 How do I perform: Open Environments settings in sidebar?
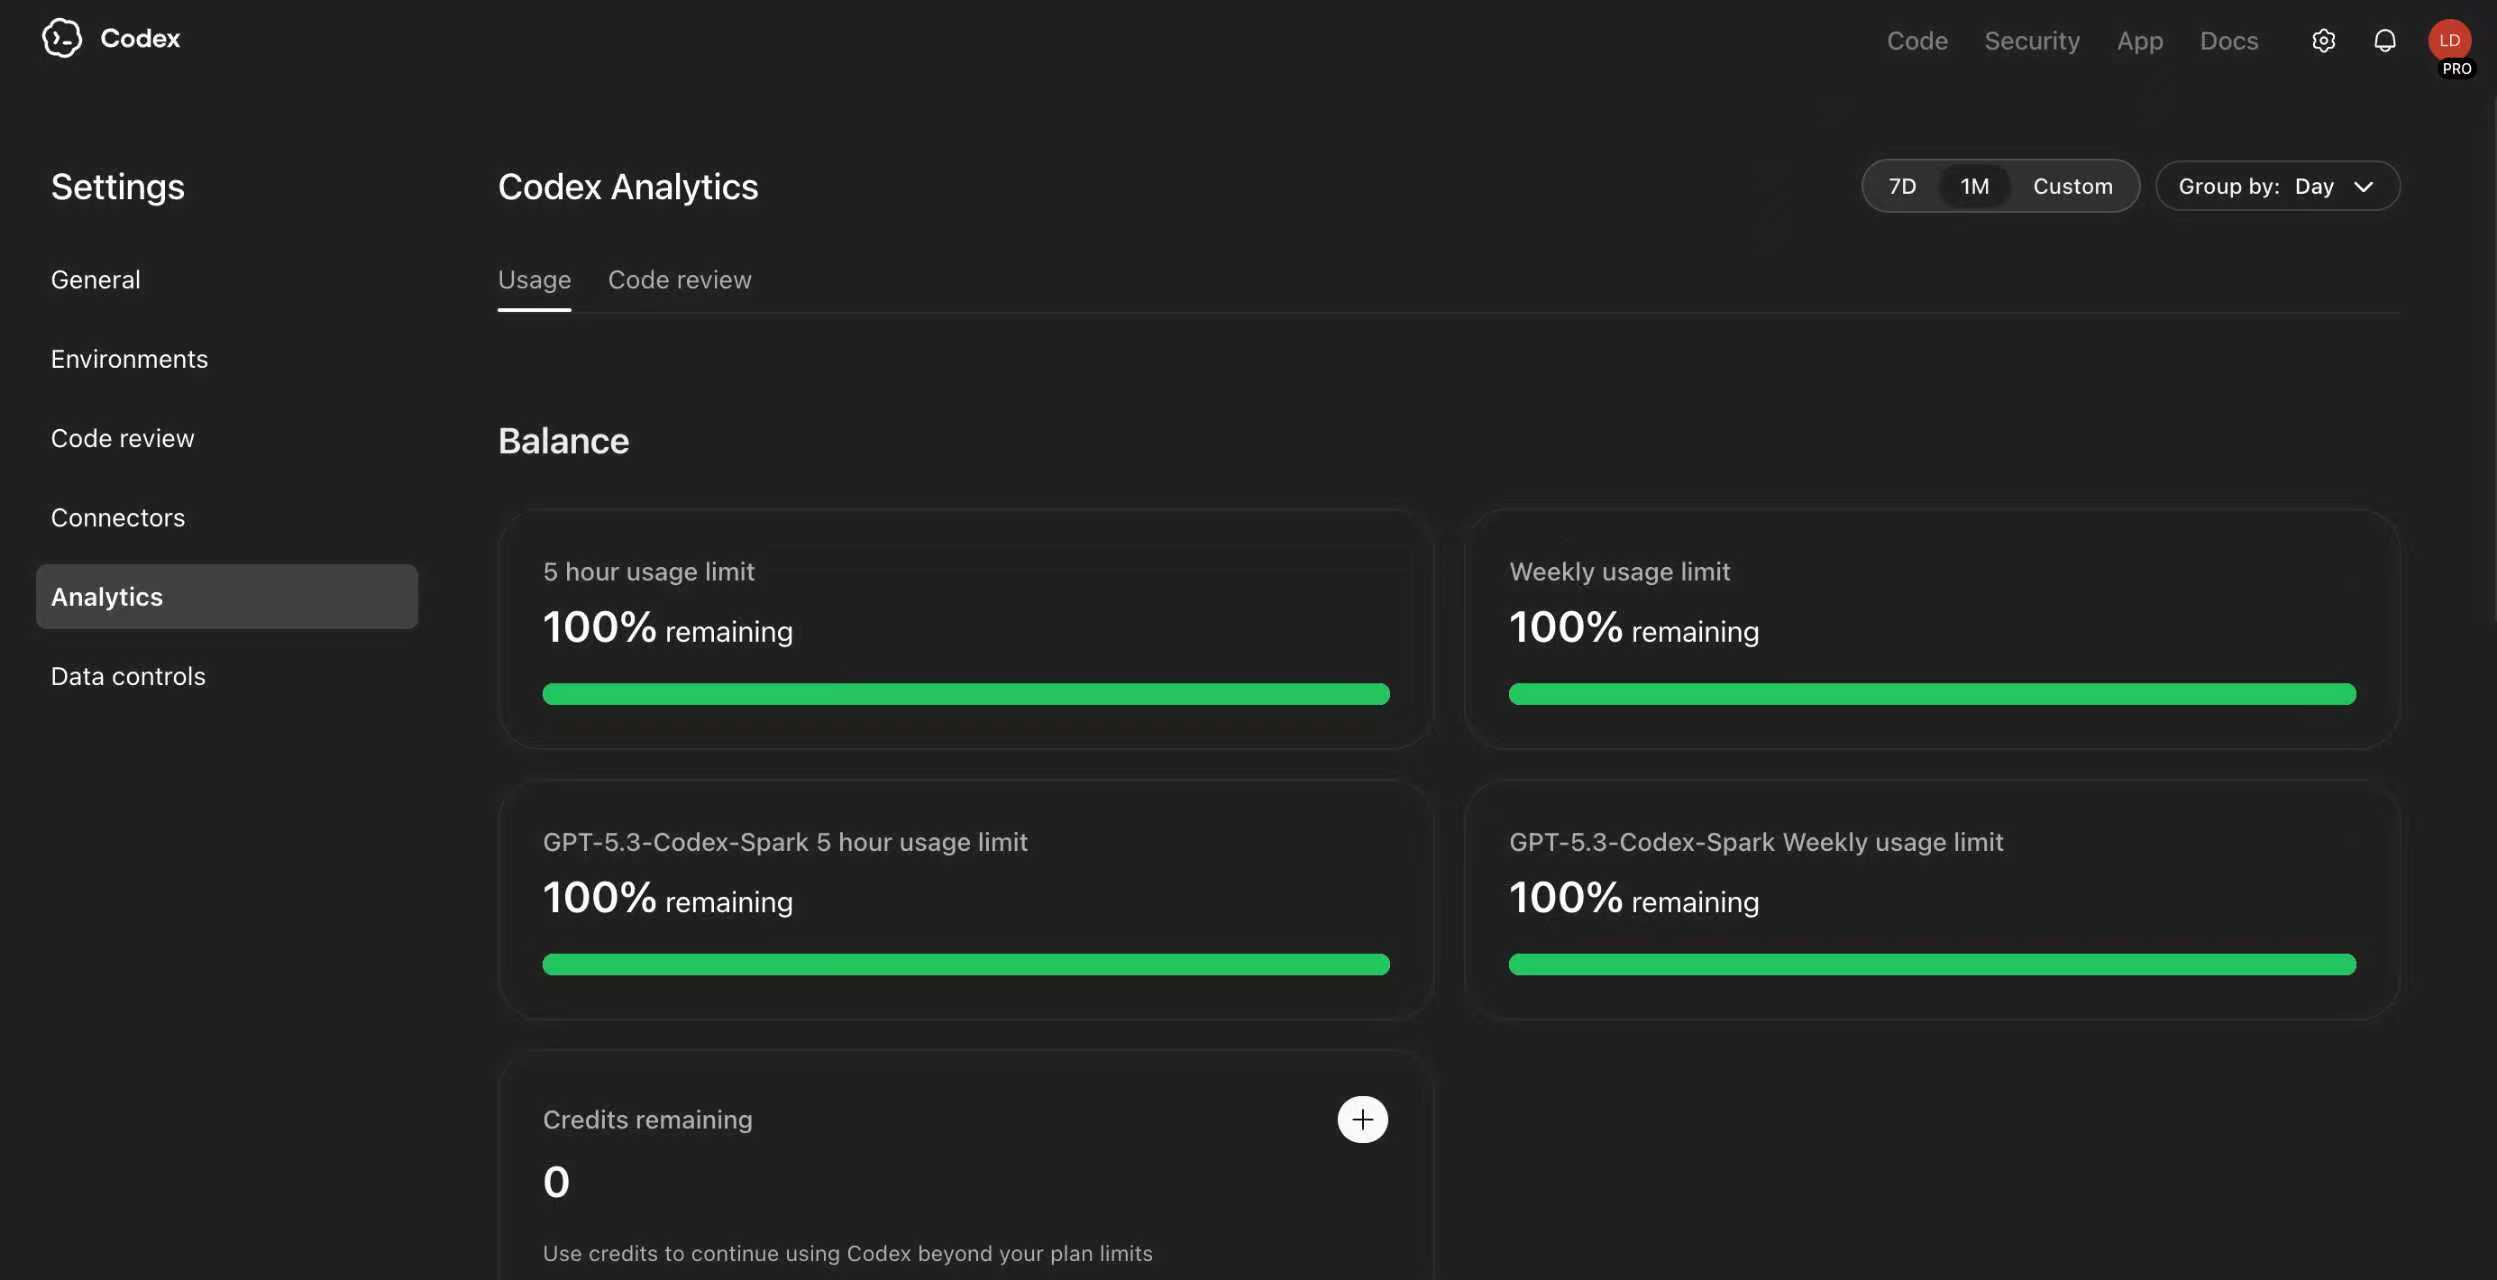click(129, 359)
